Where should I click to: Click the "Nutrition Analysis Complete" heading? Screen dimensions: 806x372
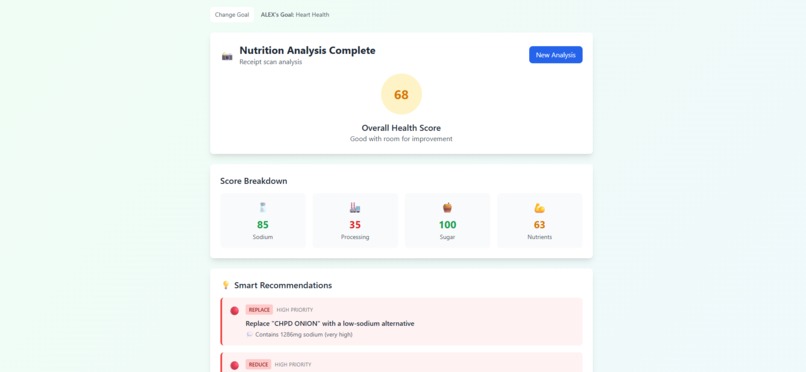[x=307, y=50]
